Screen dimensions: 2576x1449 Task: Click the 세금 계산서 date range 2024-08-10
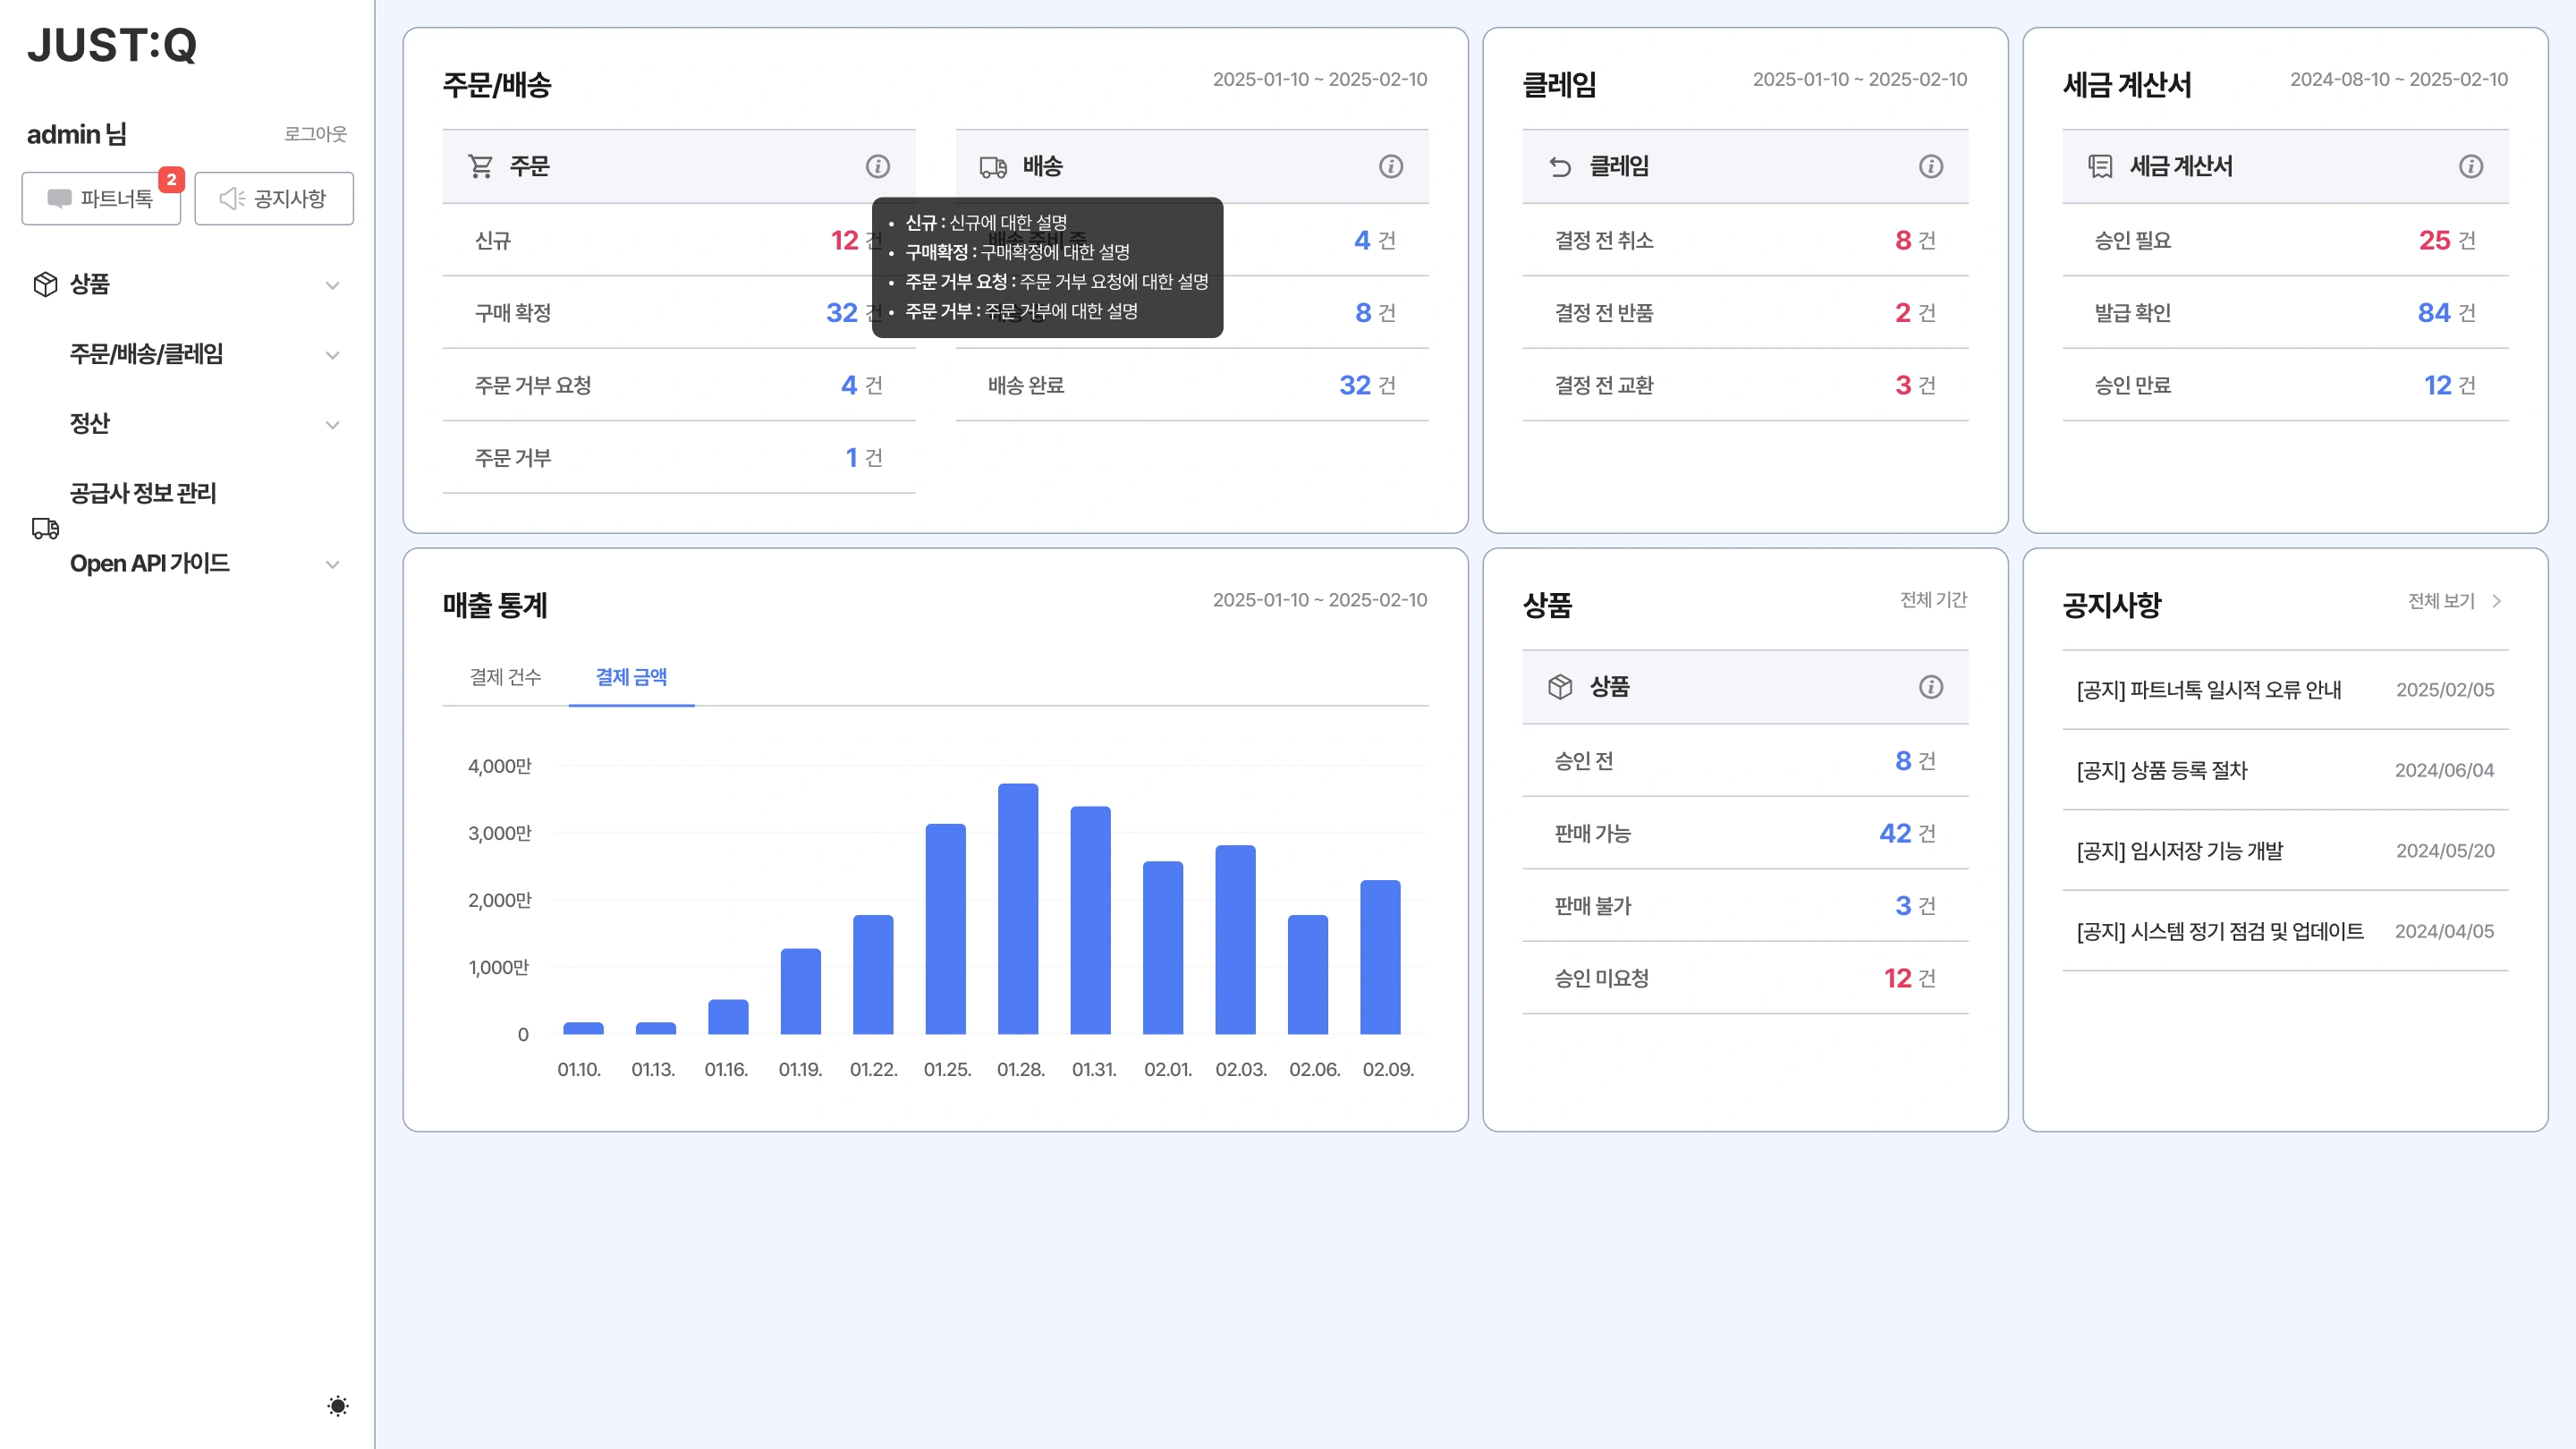(2399, 79)
